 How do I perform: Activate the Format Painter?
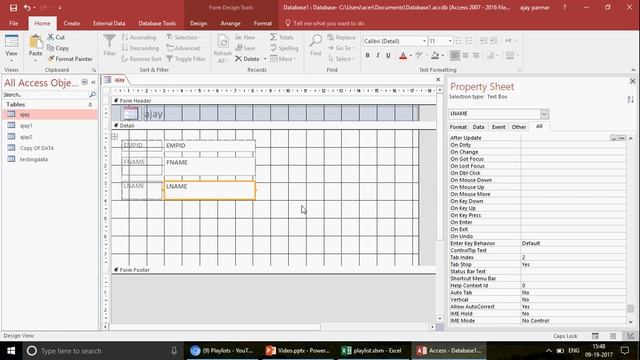pyautogui.click(x=70, y=59)
